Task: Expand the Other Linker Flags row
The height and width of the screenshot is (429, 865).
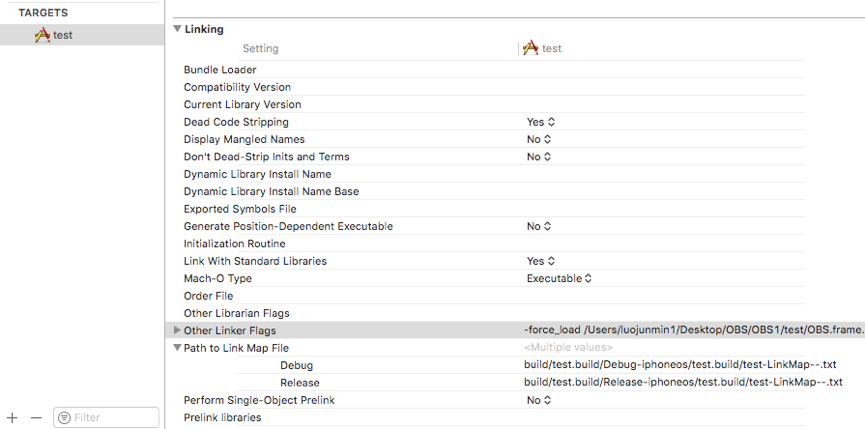Action: pos(177,330)
